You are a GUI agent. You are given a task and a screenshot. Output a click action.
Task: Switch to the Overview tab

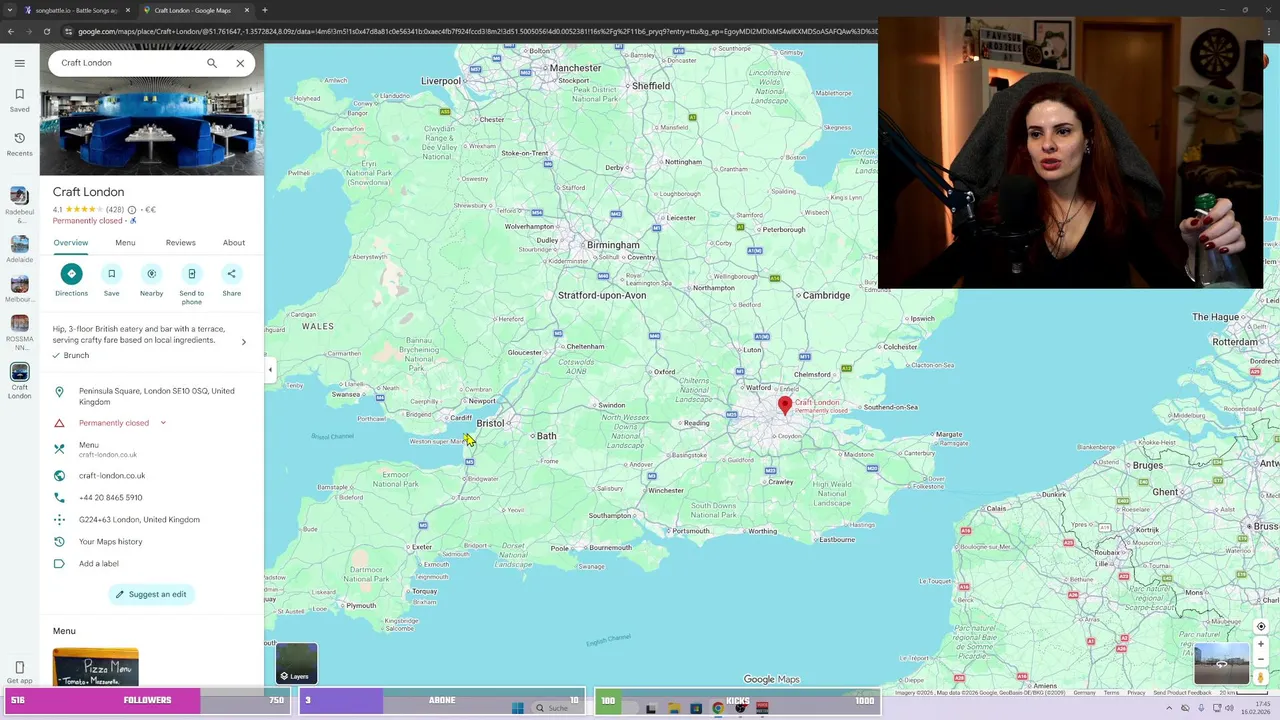tap(71, 242)
